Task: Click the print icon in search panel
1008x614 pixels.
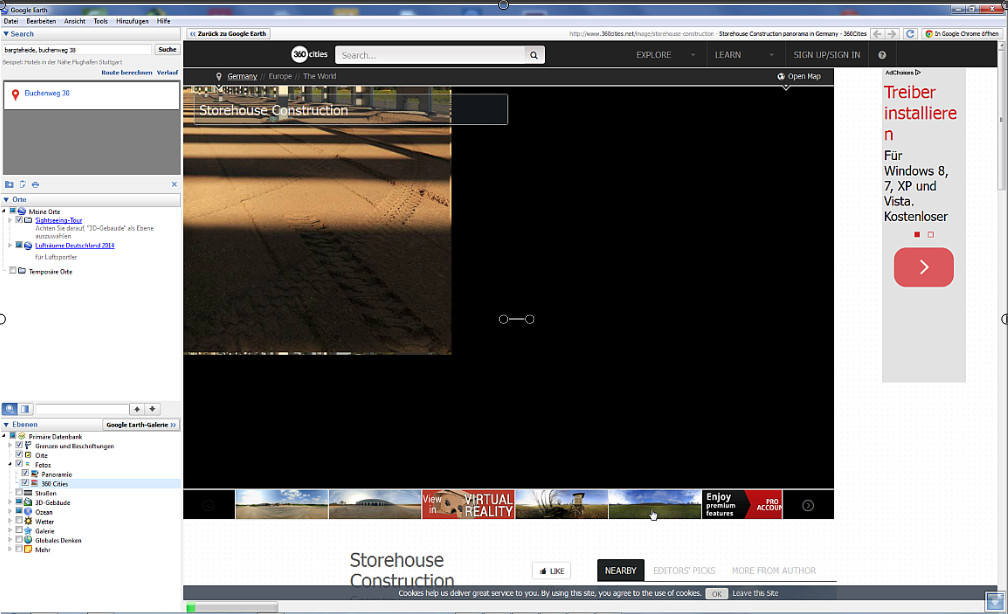Action: click(x=35, y=184)
